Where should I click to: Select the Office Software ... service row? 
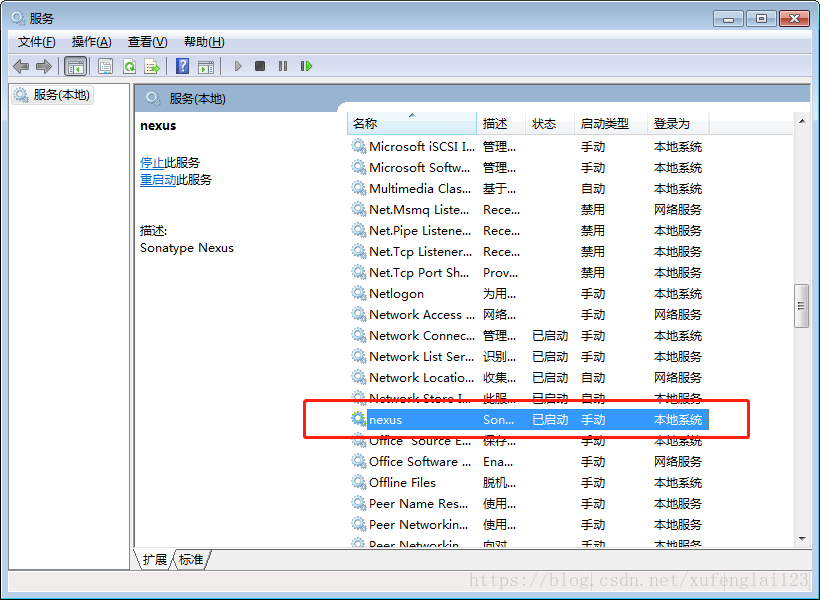coord(528,461)
